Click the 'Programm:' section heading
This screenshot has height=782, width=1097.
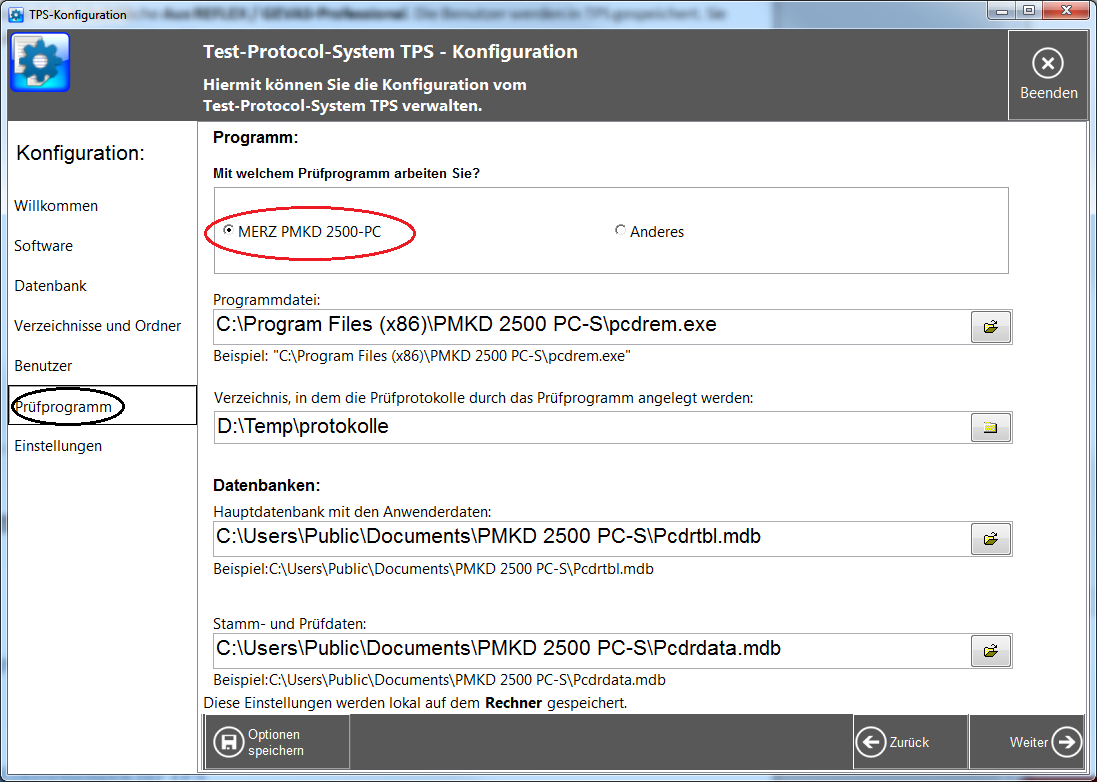[255, 137]
